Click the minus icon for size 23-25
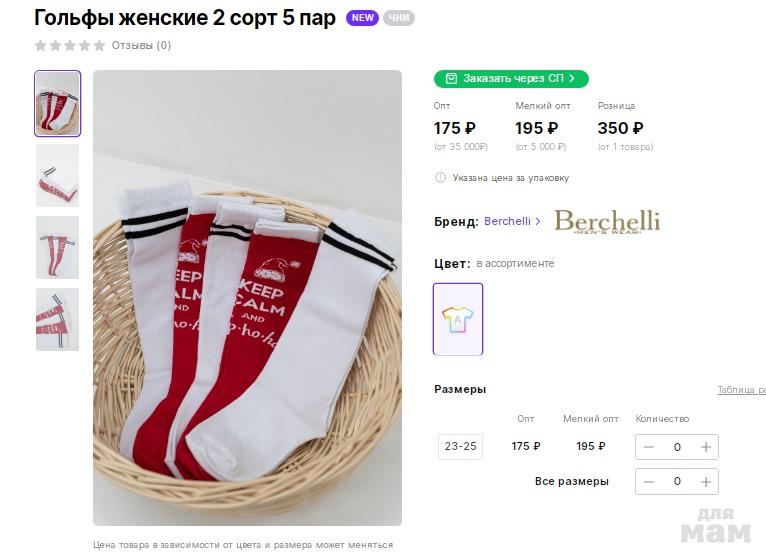Screen dimensions: 766x557 tap(649, 447)
